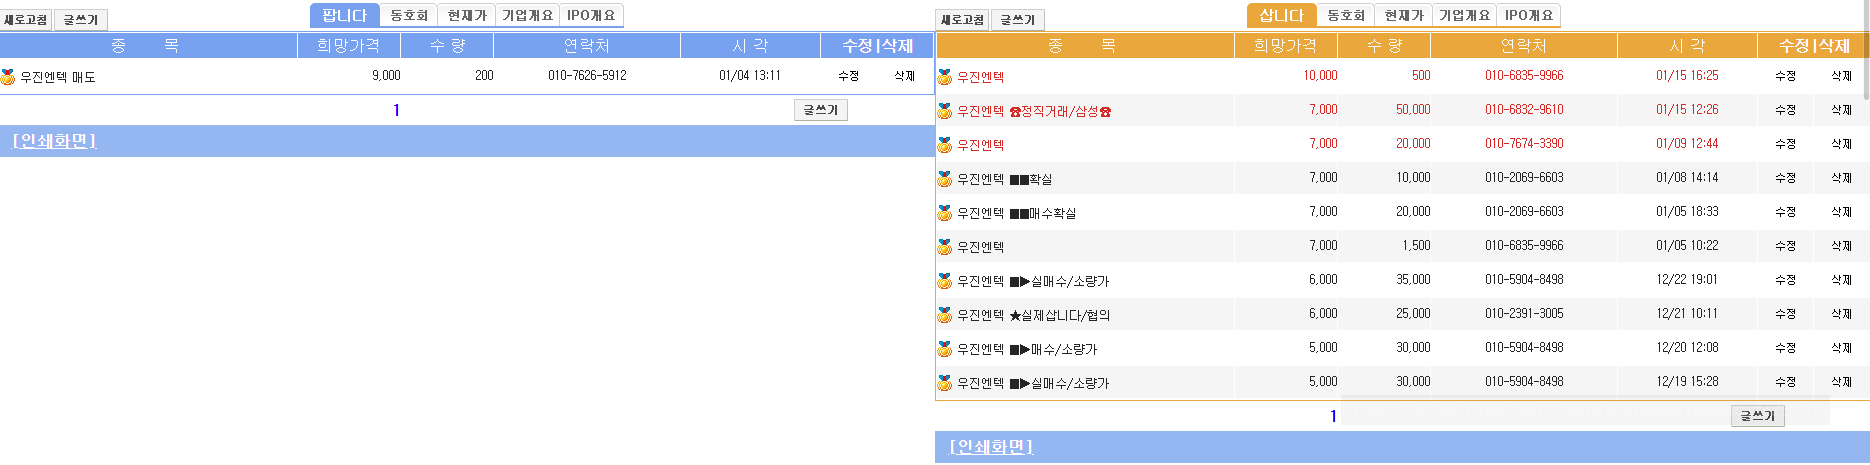Open 동호회 tab in 삽니다 panel
The width and height of the screenshot is (1870, 465).
click(x=1346, y=16)
